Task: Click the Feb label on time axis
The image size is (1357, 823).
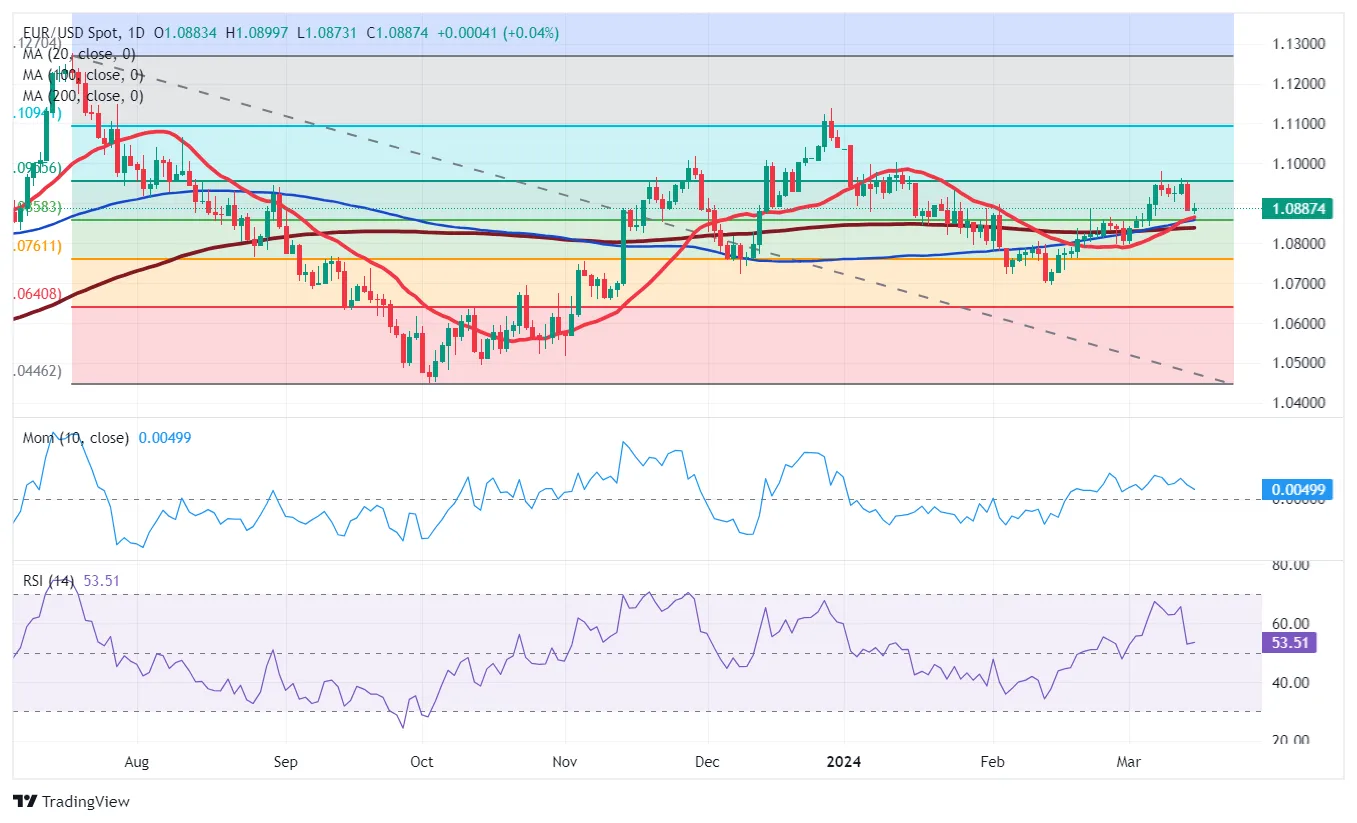Action: click(992, 762)
